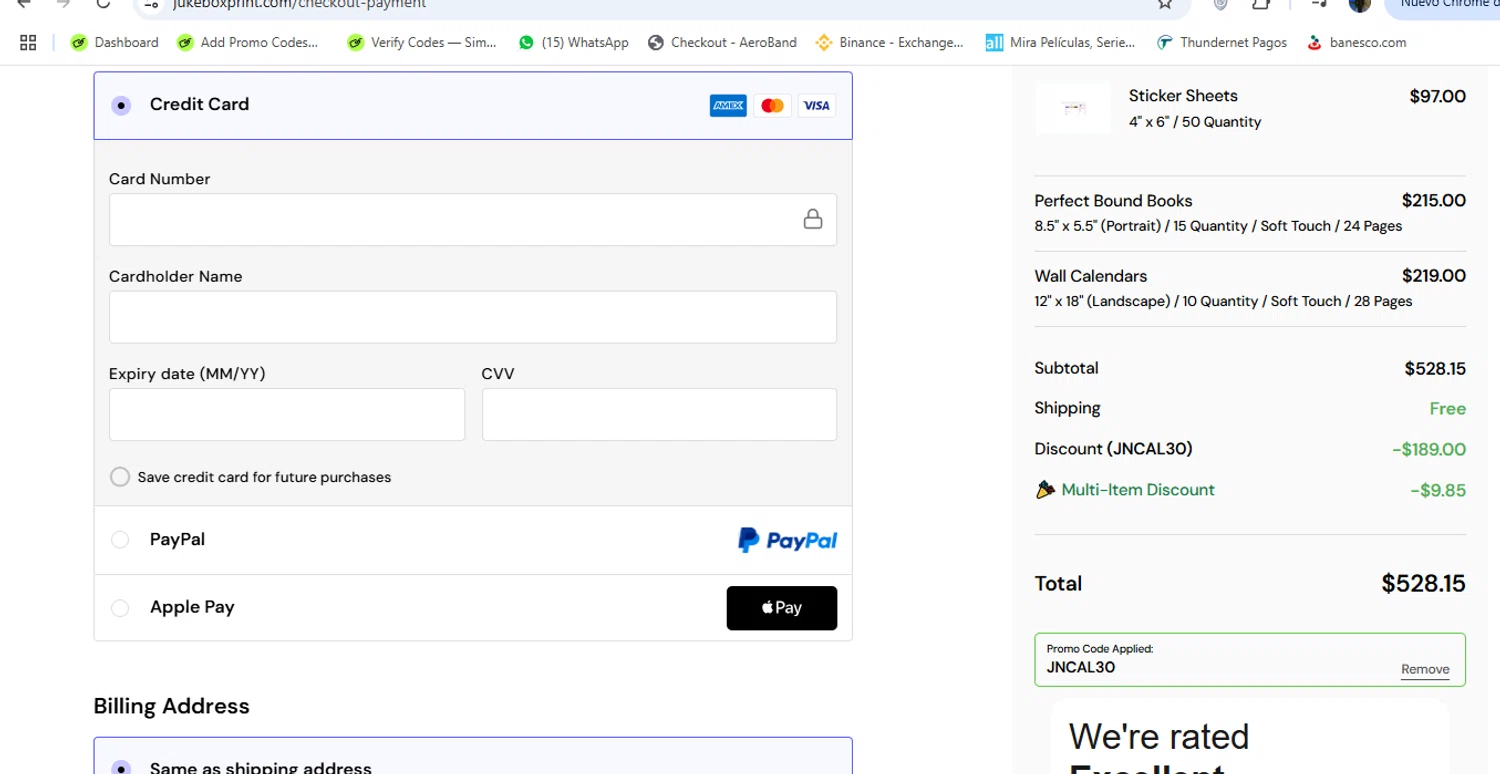Open the Checkout - AeroBand bookmark
The width and height of the screenshot is (1500, 774).
click(722, 42)
